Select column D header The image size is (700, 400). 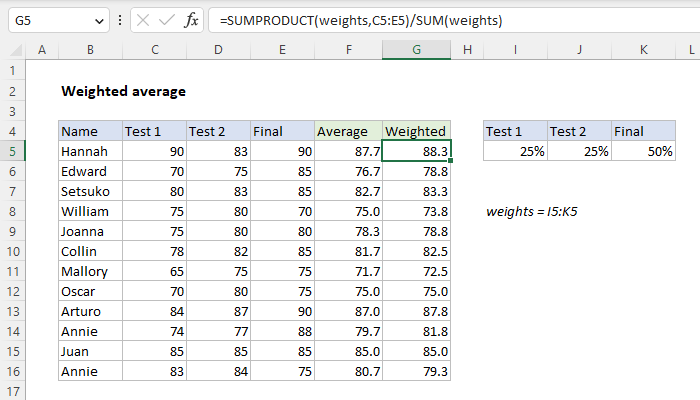point(218,50)
